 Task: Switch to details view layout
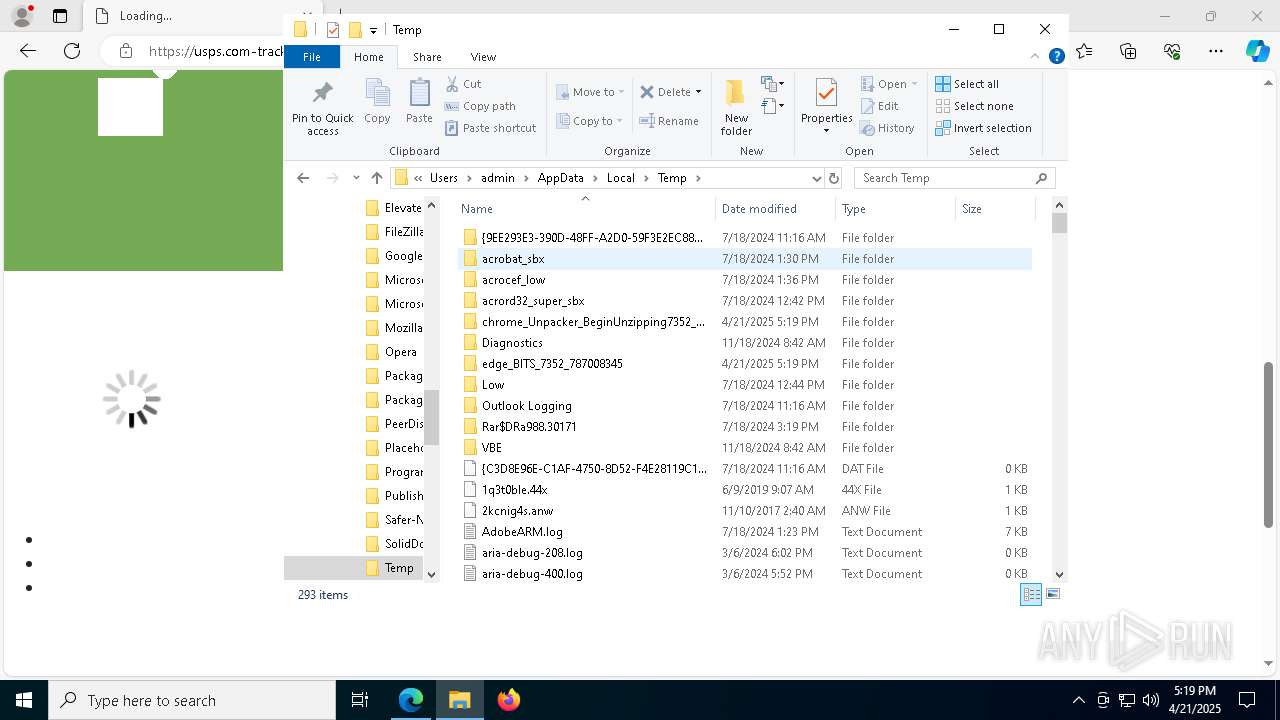[x=1031, y=594]
